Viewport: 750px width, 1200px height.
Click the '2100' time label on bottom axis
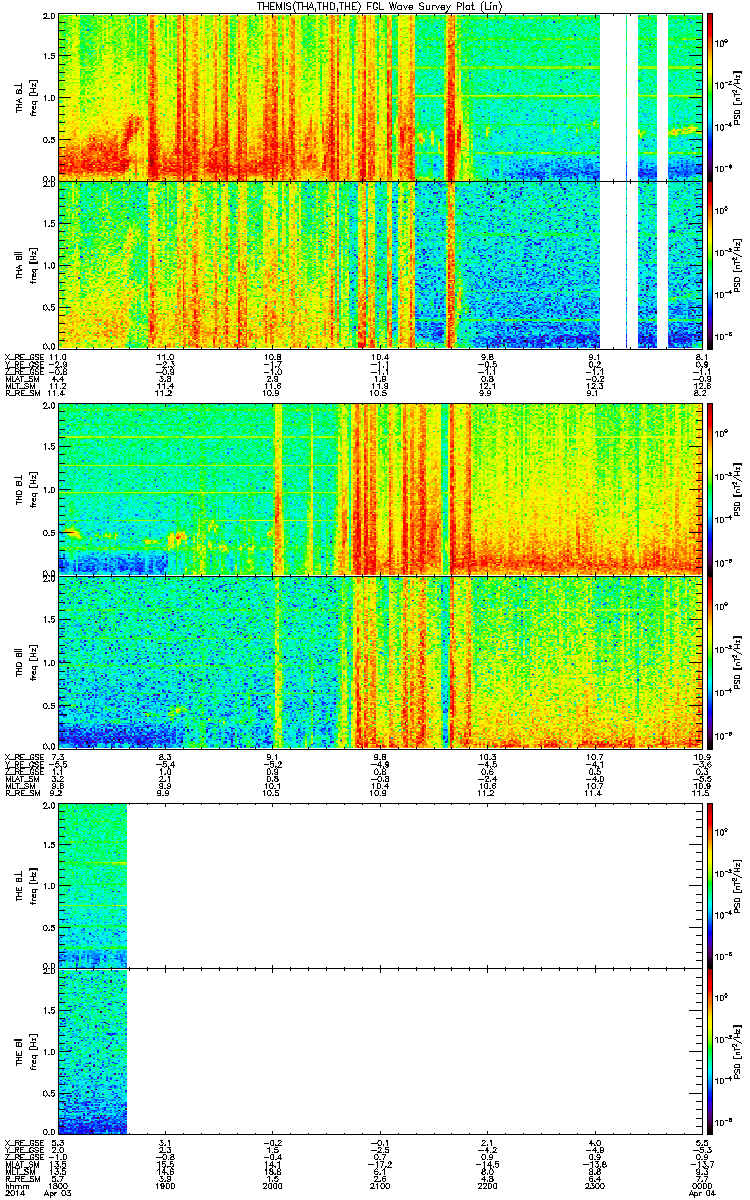tap(380, 1187)
